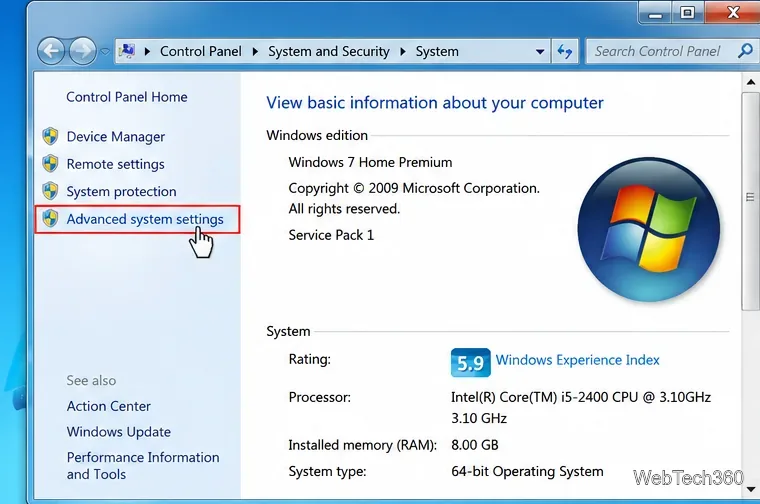Close the System window
760x504 pixels.
(733, 13)
